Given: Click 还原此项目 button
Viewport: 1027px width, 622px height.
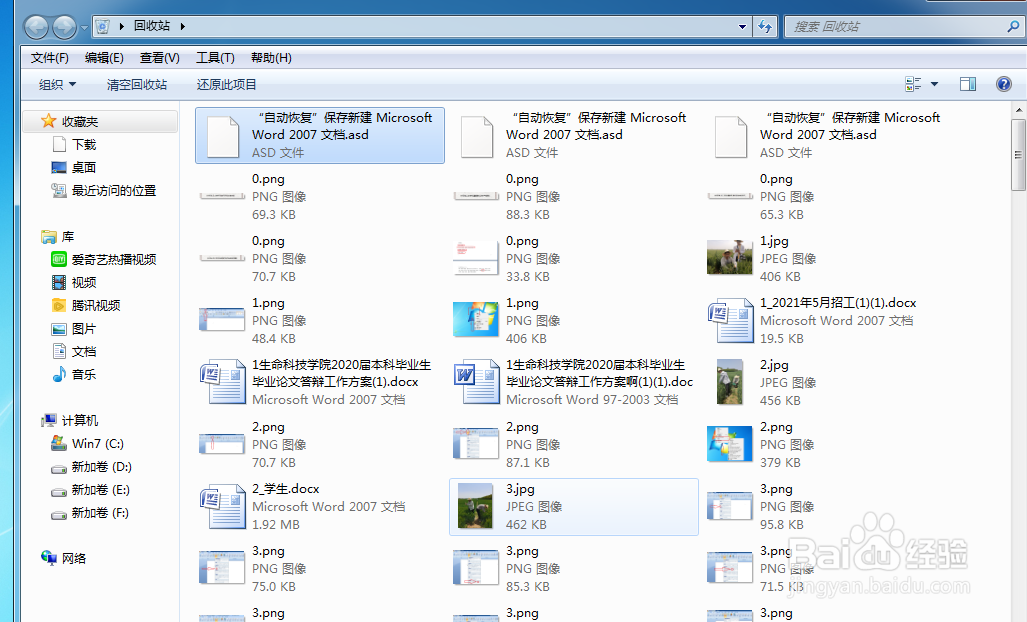Looking at the screenshot, I should (x=227, y=84).
